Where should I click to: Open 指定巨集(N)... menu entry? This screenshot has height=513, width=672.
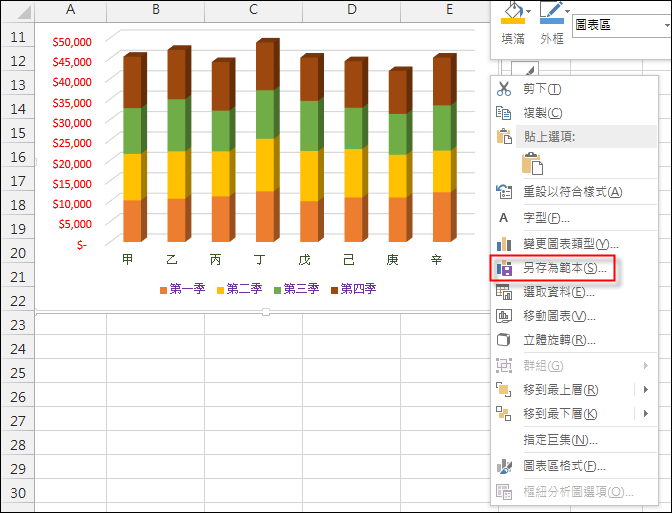click(x=574, y=440)
